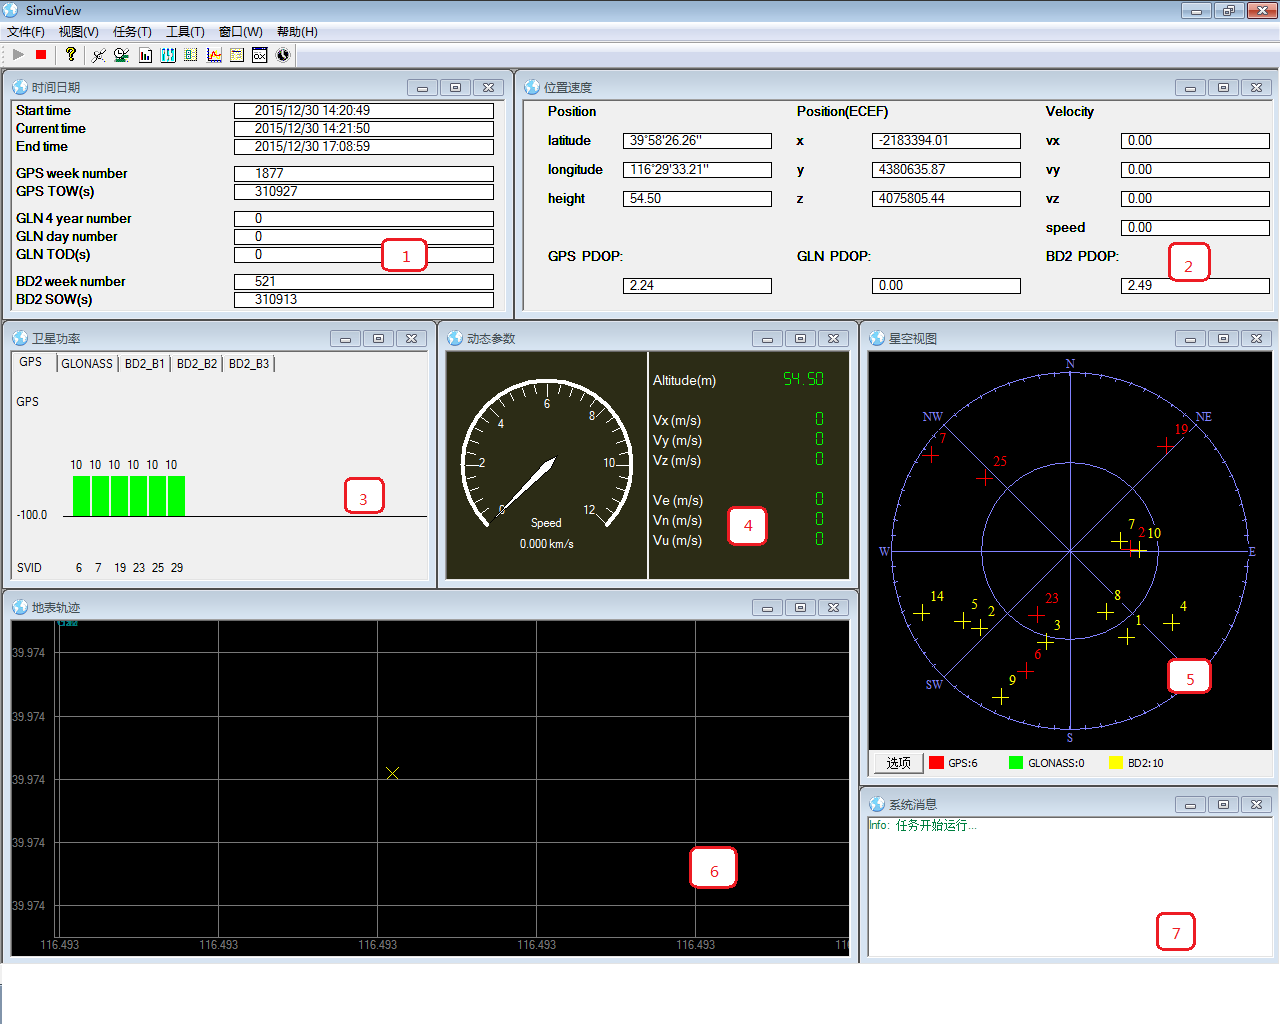Screen dimensions: 1280x1024
Task: Stop the task with the red square icon
Action: tap(41, 54)
